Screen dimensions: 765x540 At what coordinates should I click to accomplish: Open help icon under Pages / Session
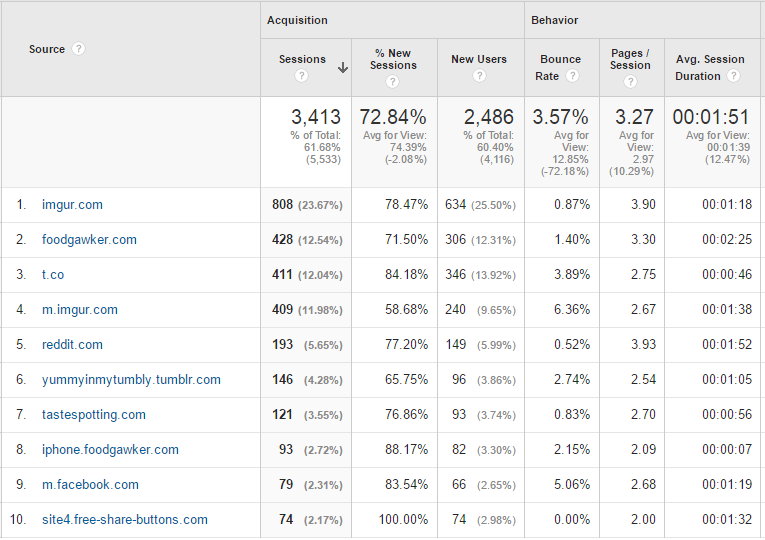coord(630,81)
